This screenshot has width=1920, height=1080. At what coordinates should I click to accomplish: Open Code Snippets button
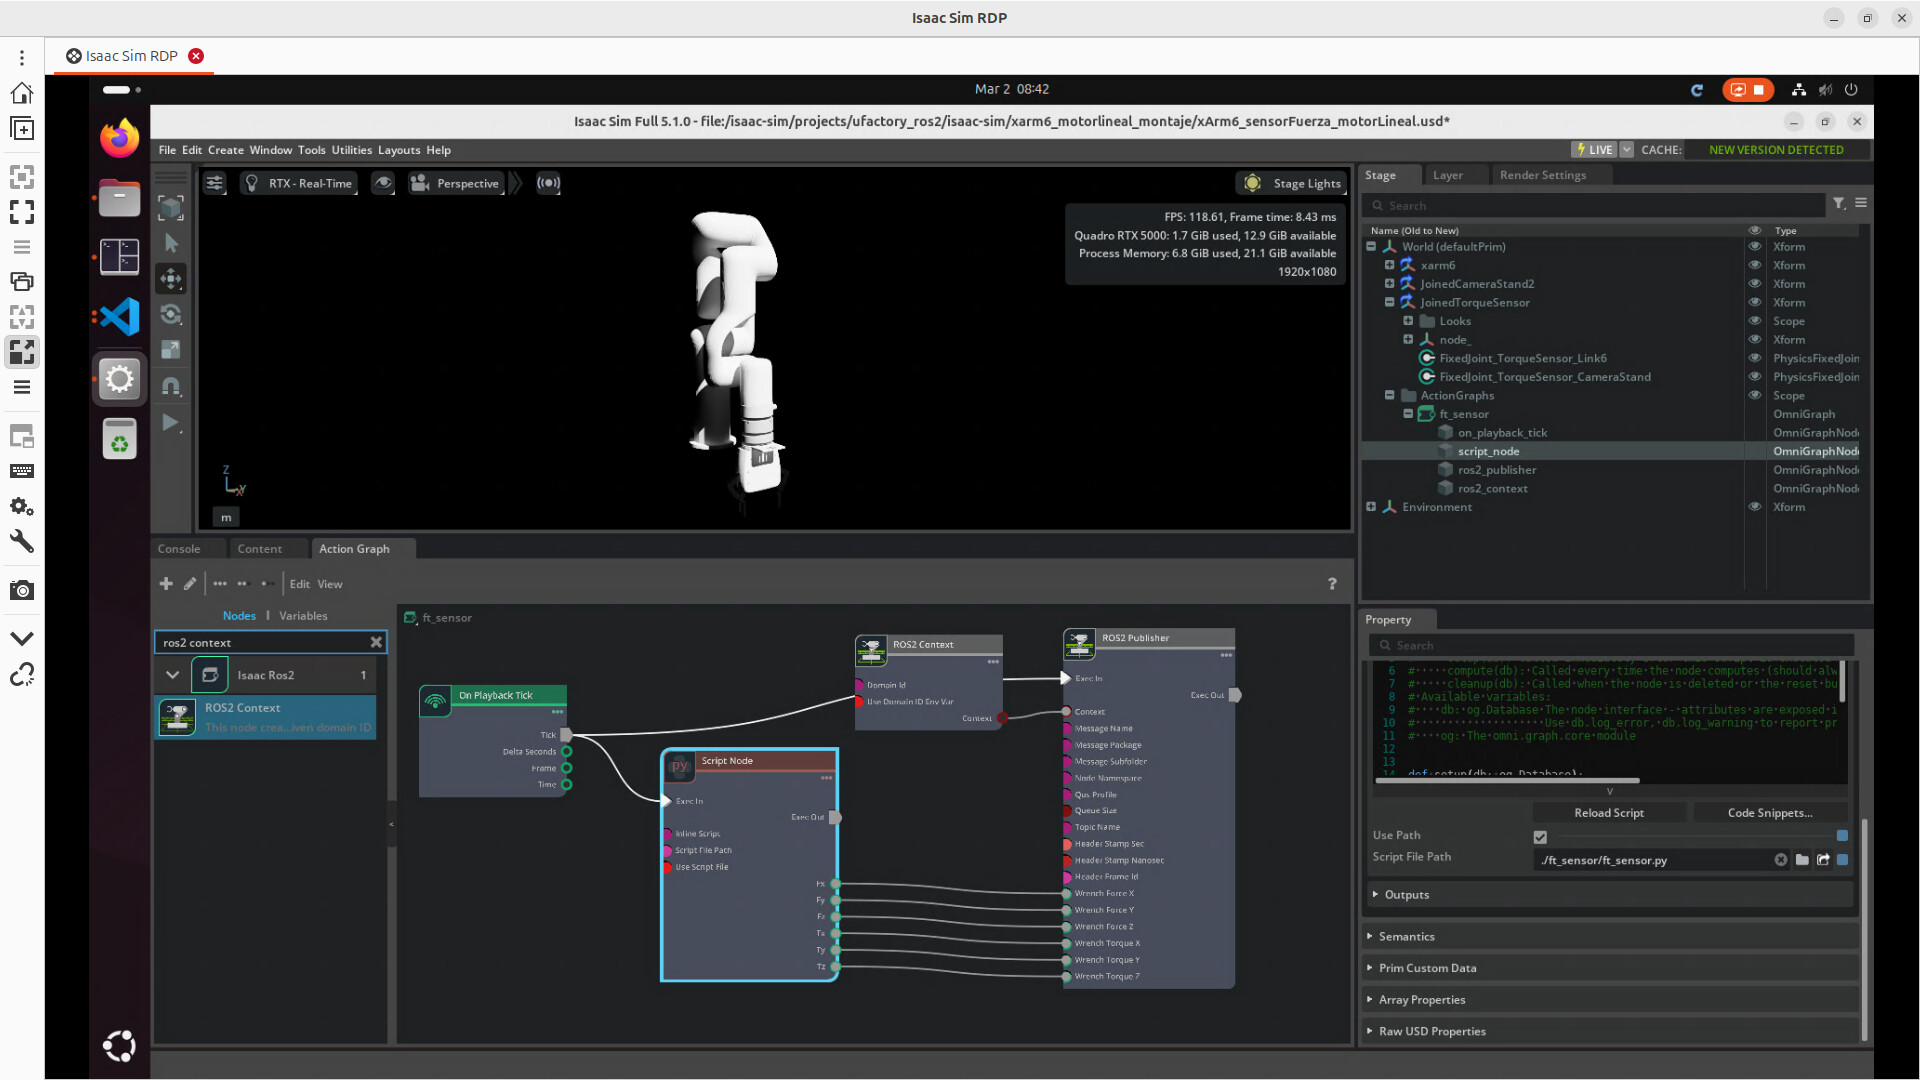1770,813
